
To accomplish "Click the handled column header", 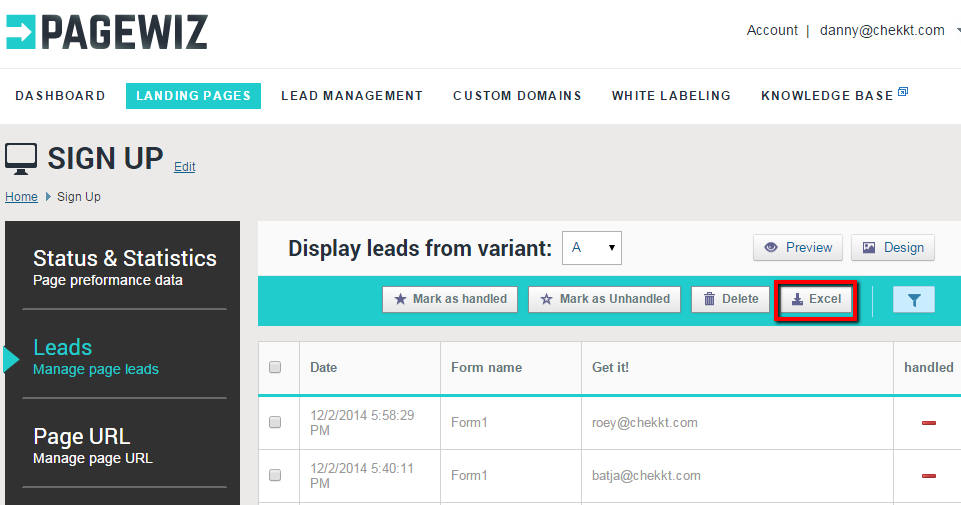I will click(x=929, y=367).
